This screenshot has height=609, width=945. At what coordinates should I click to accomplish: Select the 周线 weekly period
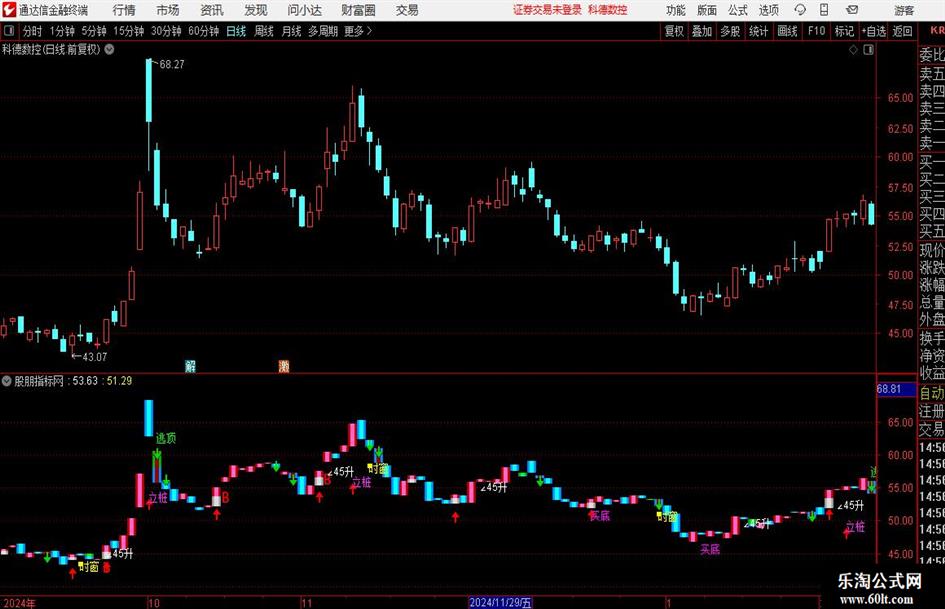tap(263, 31)
